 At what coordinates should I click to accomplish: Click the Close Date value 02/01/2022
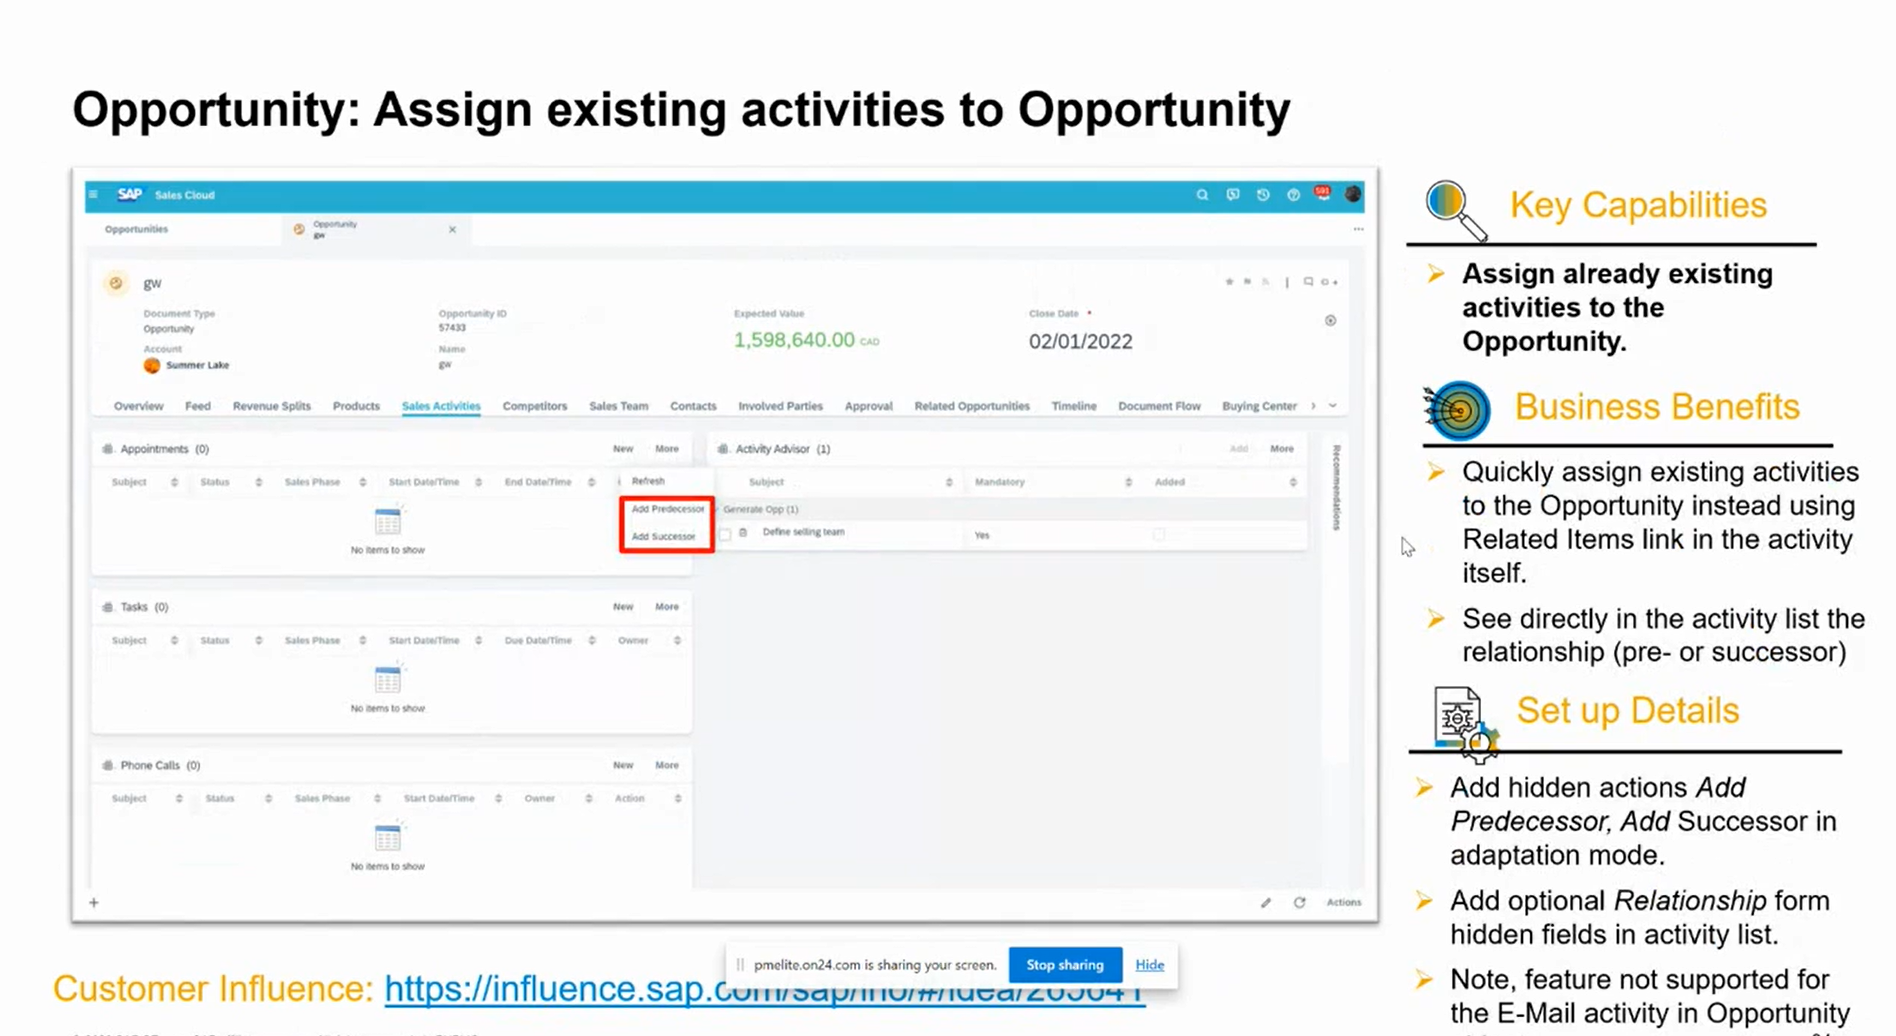(1080, 341)
